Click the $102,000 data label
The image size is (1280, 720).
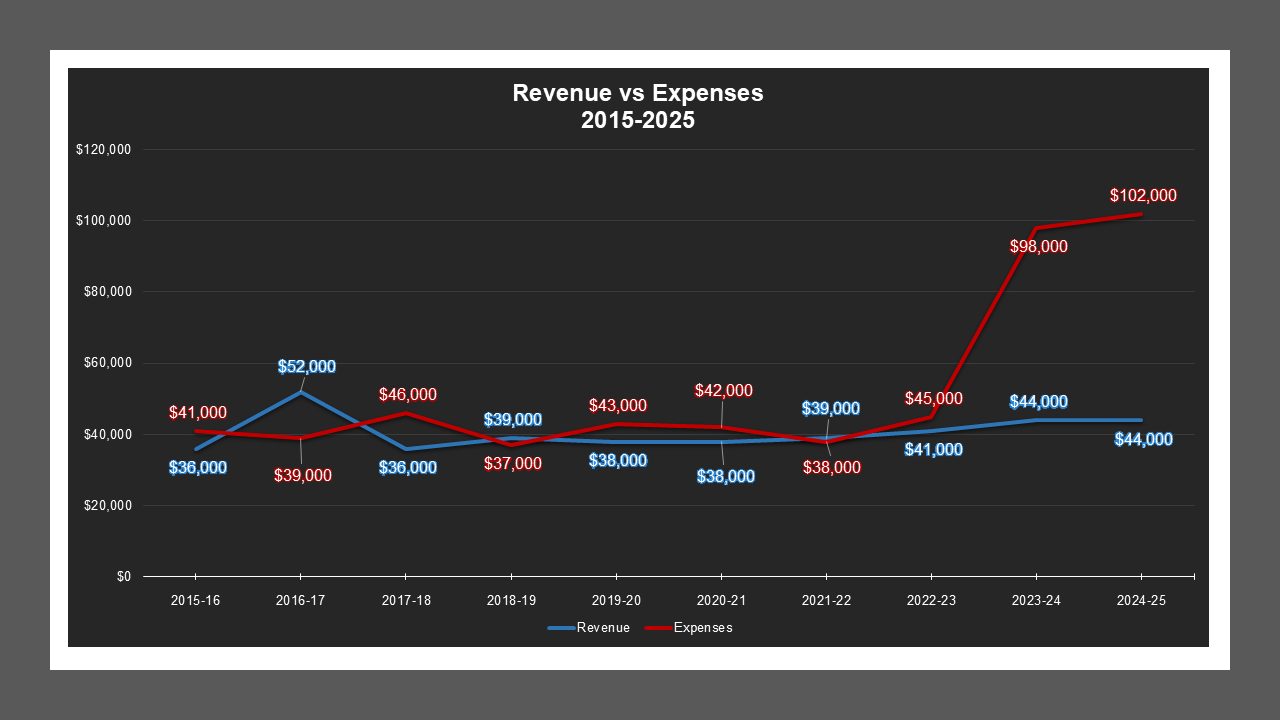pos(1142,195)
